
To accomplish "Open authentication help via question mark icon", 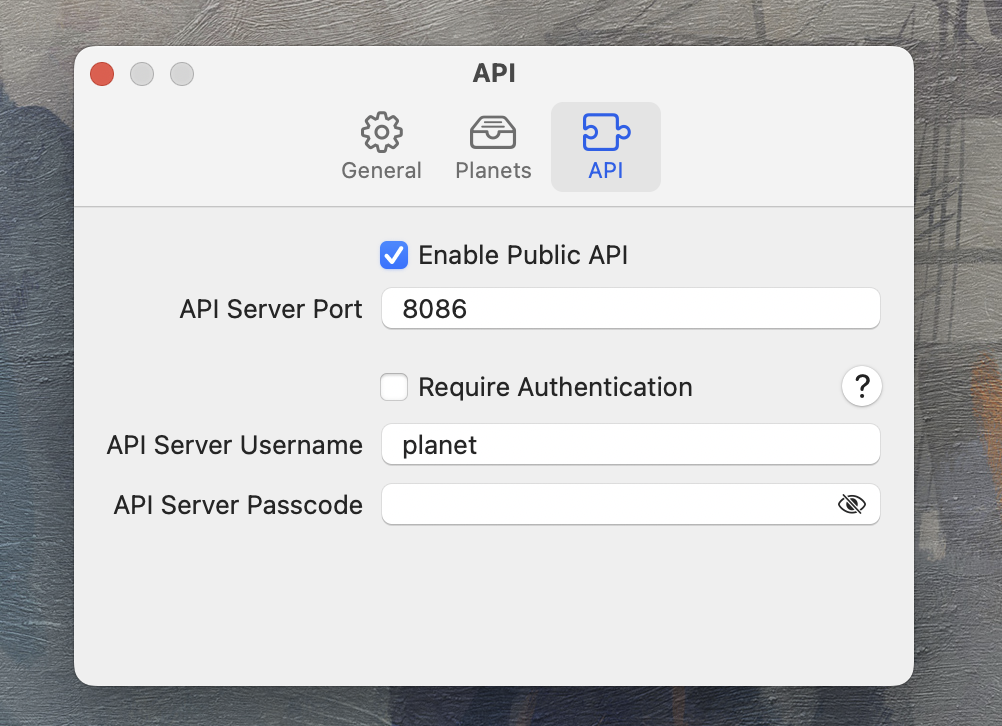I will tap(861, 386).
